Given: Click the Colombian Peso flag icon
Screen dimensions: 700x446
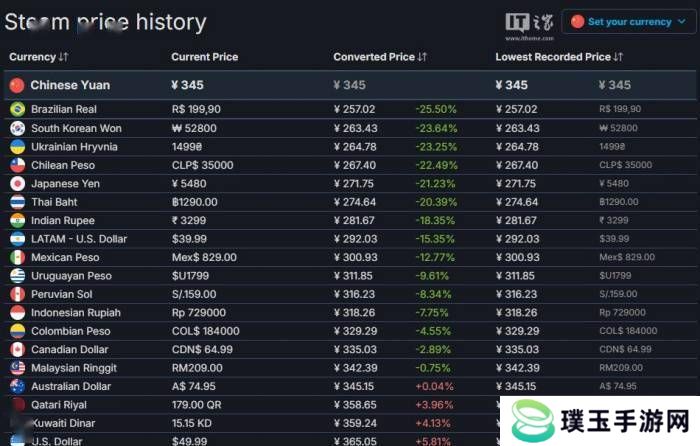Looking at the screenshot, I should tap(17, 331).
